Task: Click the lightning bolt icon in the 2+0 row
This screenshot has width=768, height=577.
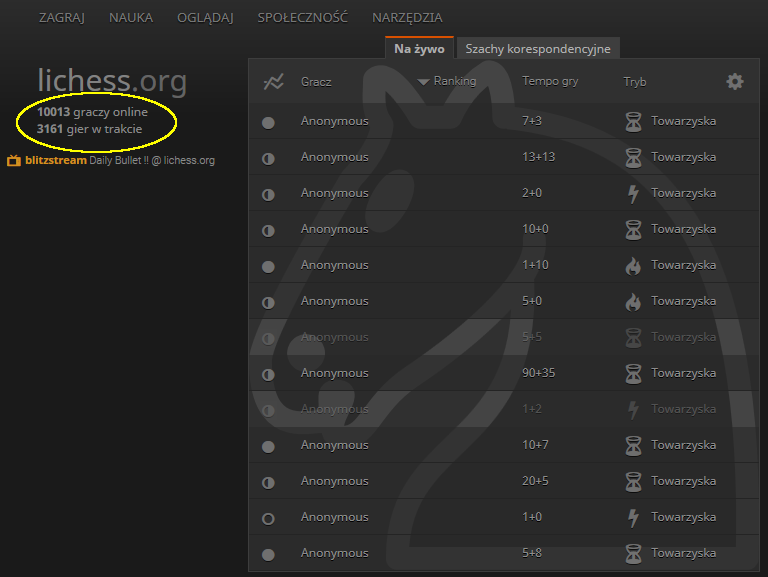Action: pyautogui.click(x=633, y=193)
